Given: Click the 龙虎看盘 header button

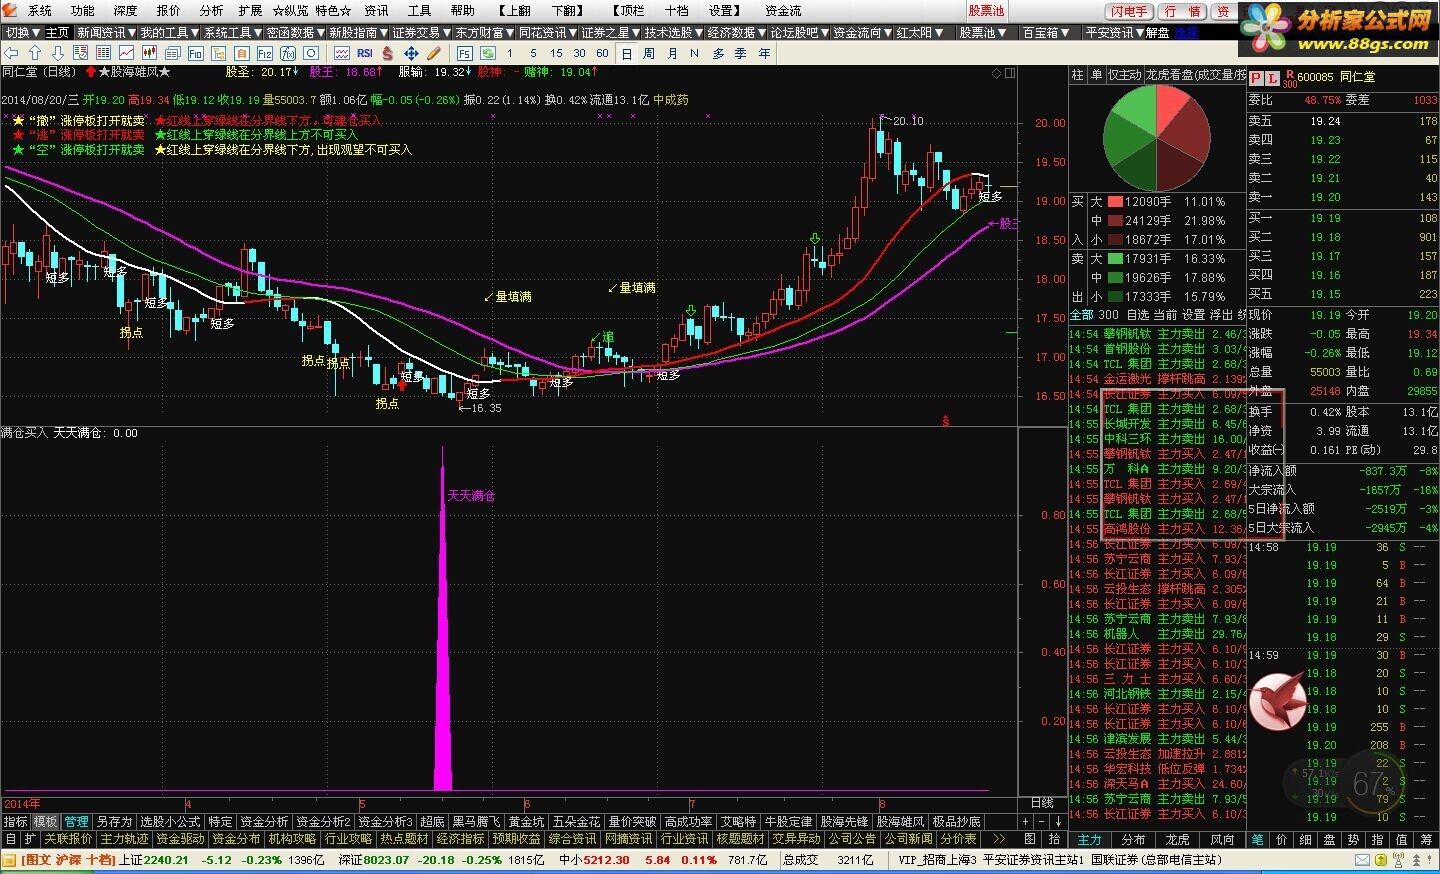Looking at the screenshot, I should pyautogui.click(x=1196, y=75).
